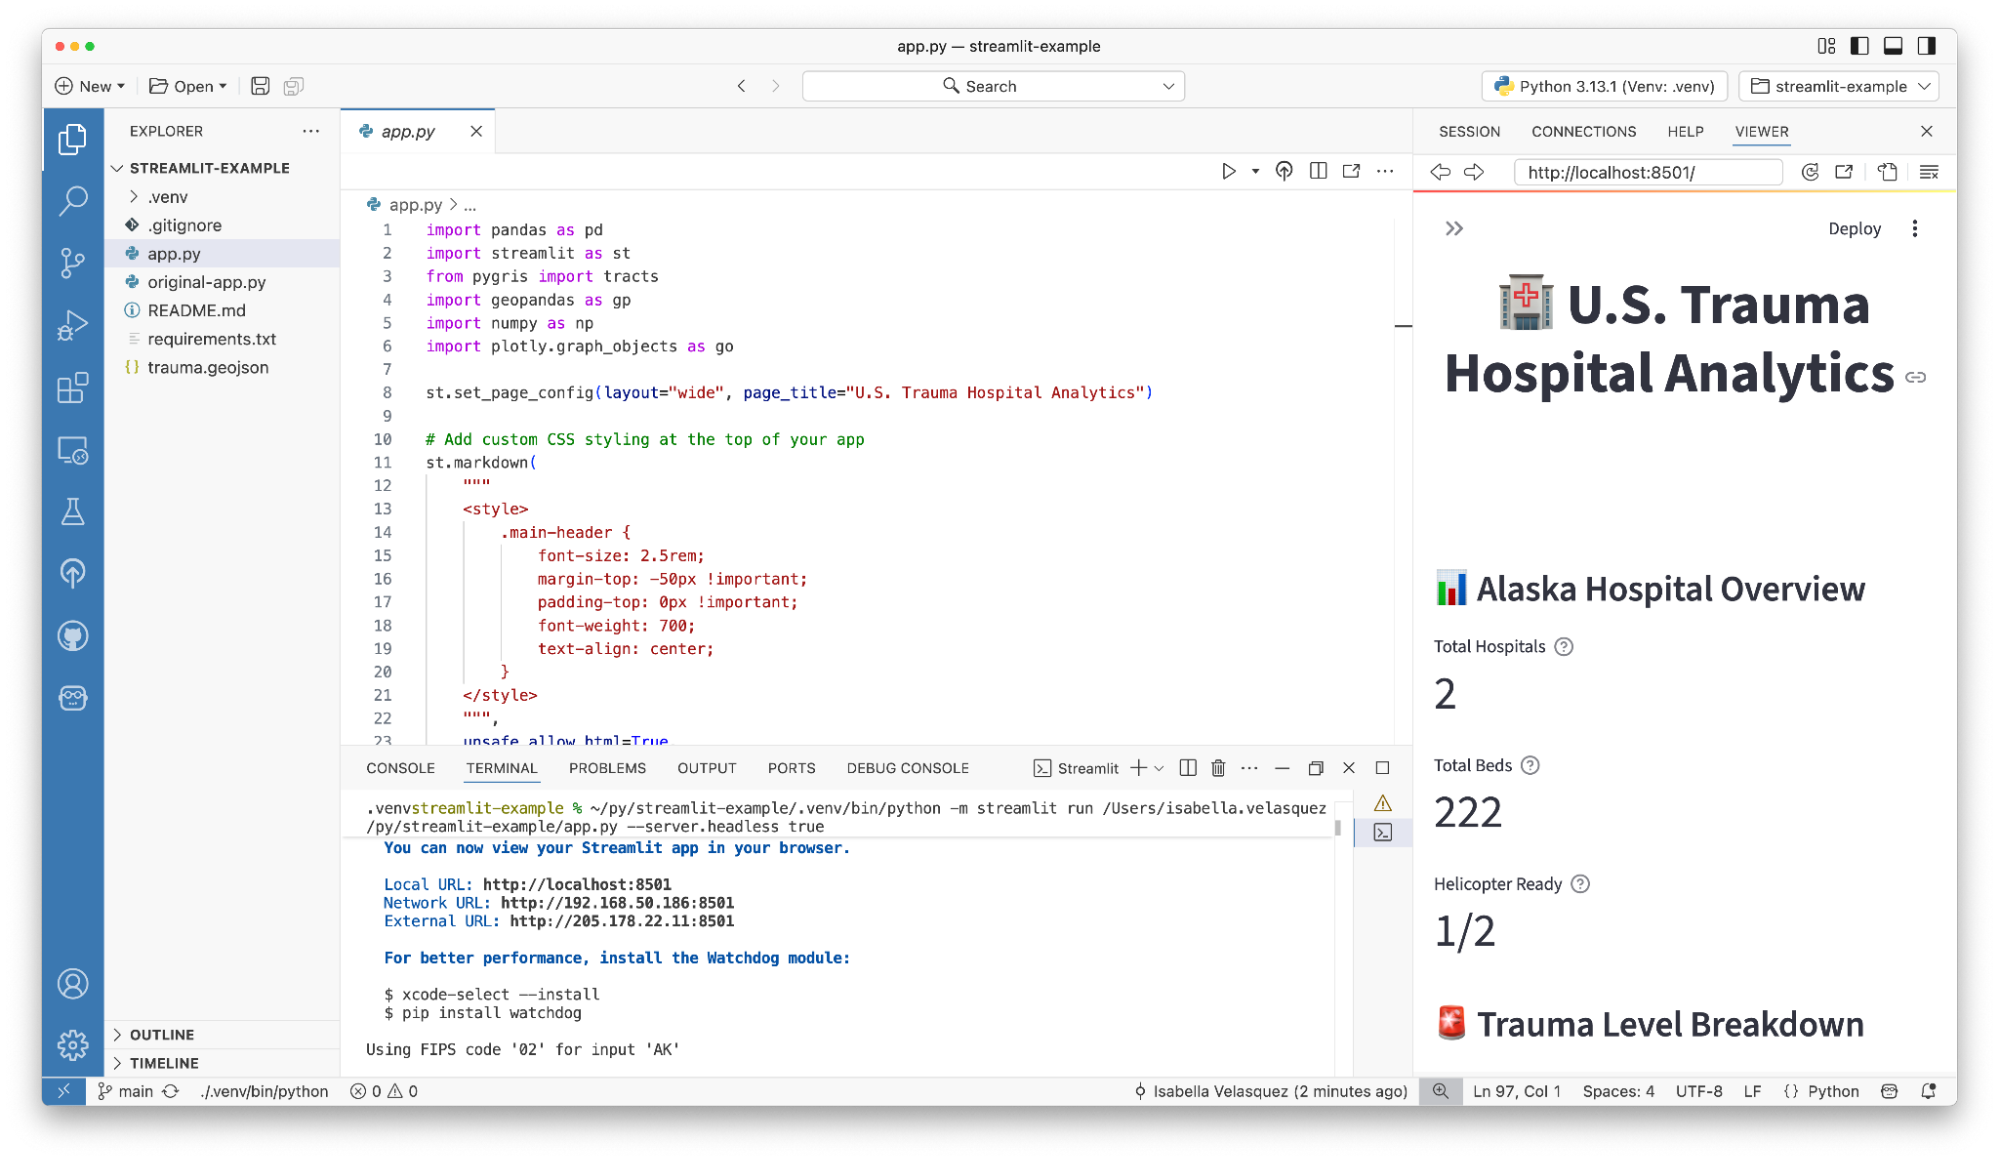Split the editor right
1999x1162 pixels.
(1318, 171)
